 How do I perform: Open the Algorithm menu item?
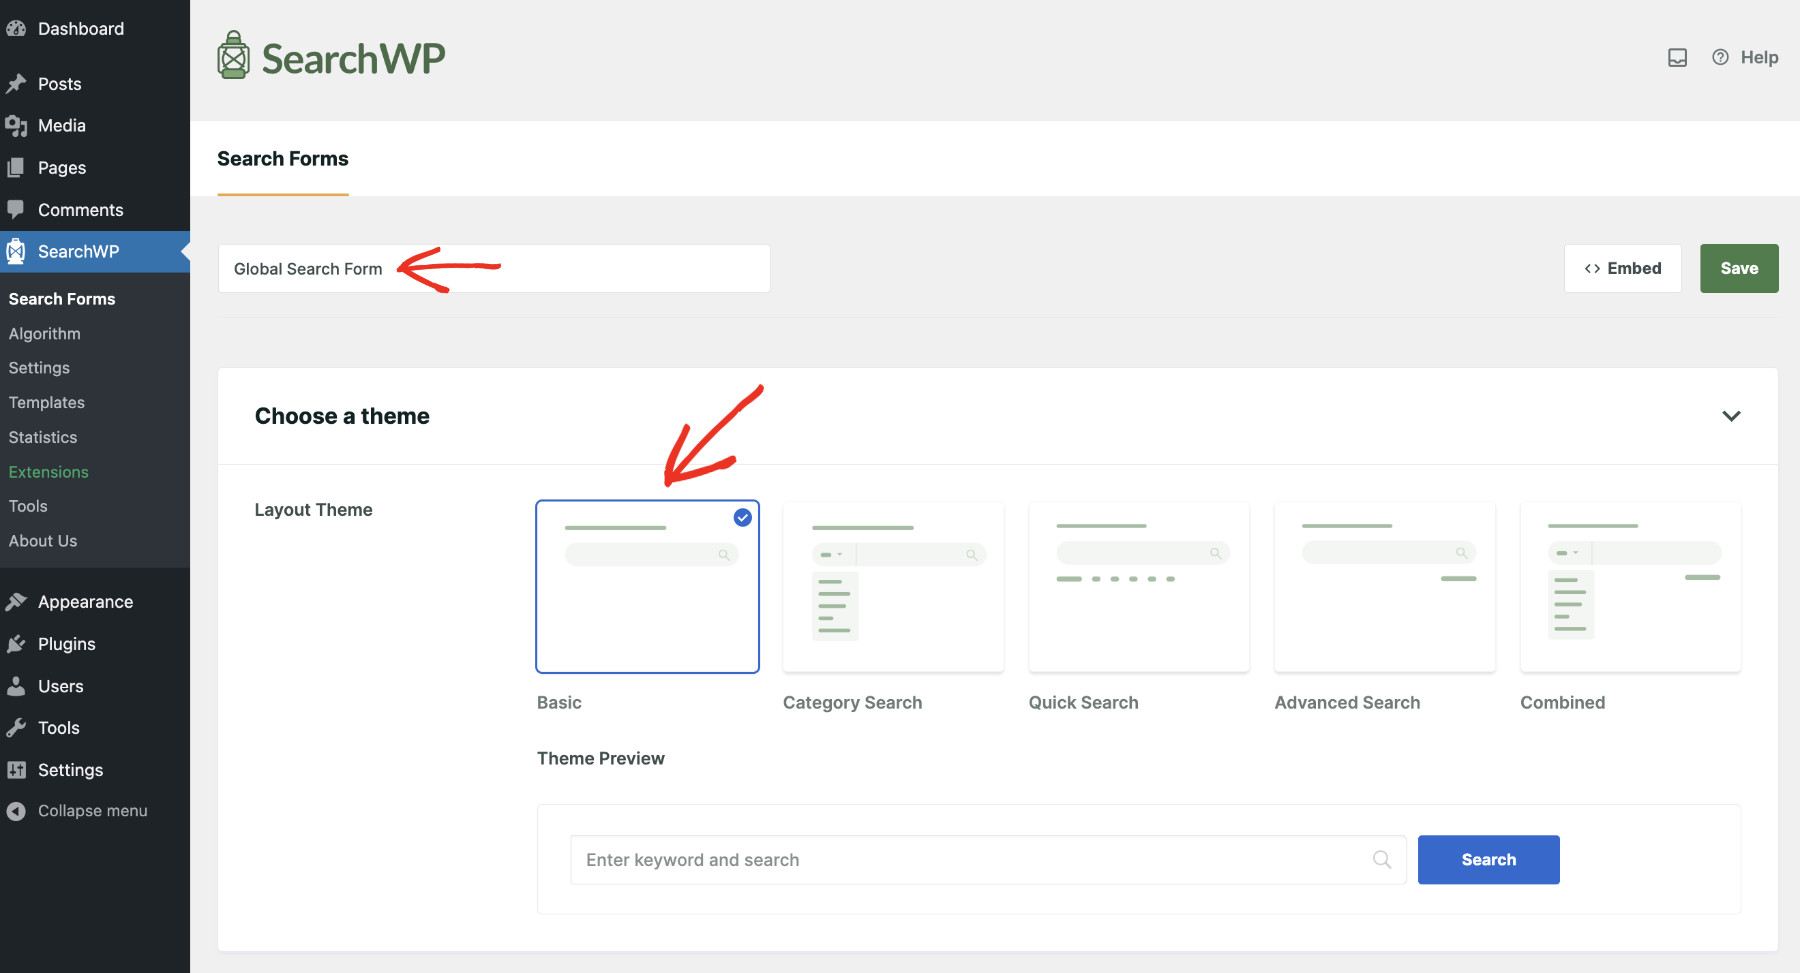point(44,333)
